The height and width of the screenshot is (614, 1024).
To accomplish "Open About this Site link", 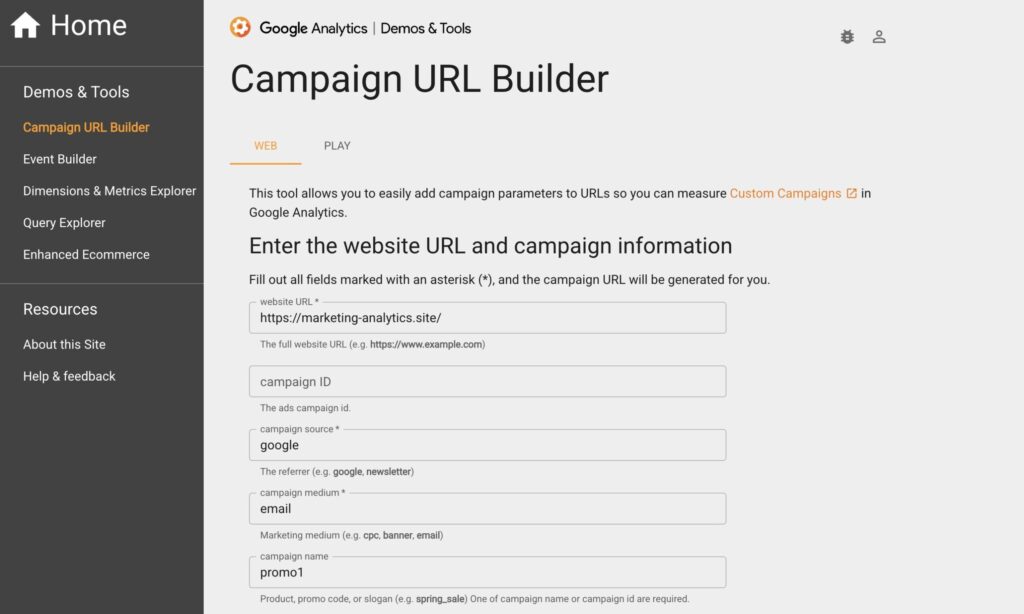I will pos(64,344).
